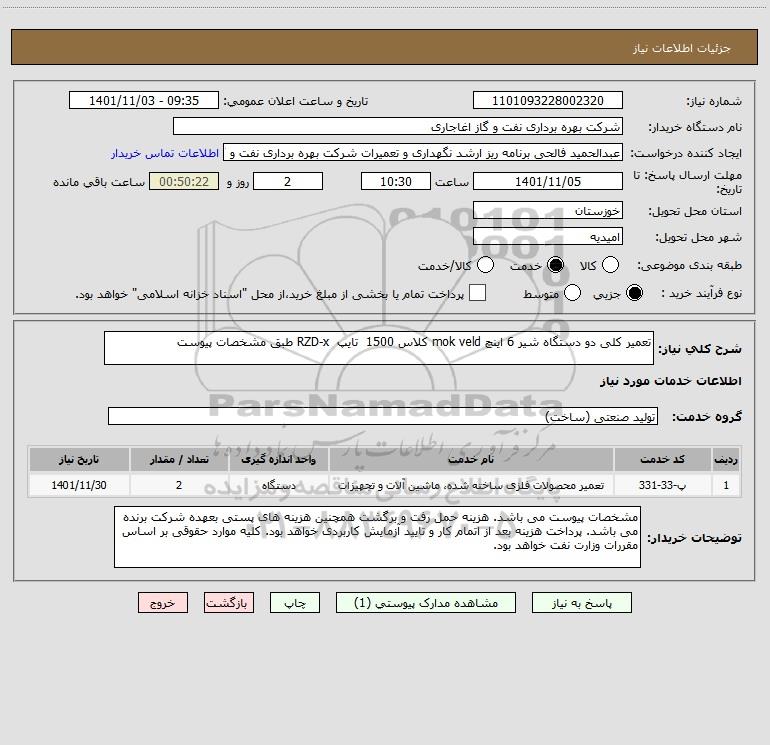The width and height of the screenshot is (770, 745).
Task: Click the deadline date field 1401/11/05
Action: (548, 181)
